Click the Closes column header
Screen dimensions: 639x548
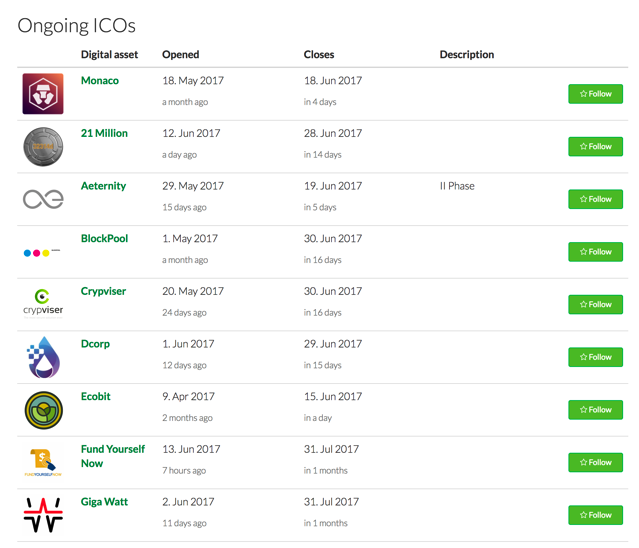click(x=319, y=55)
